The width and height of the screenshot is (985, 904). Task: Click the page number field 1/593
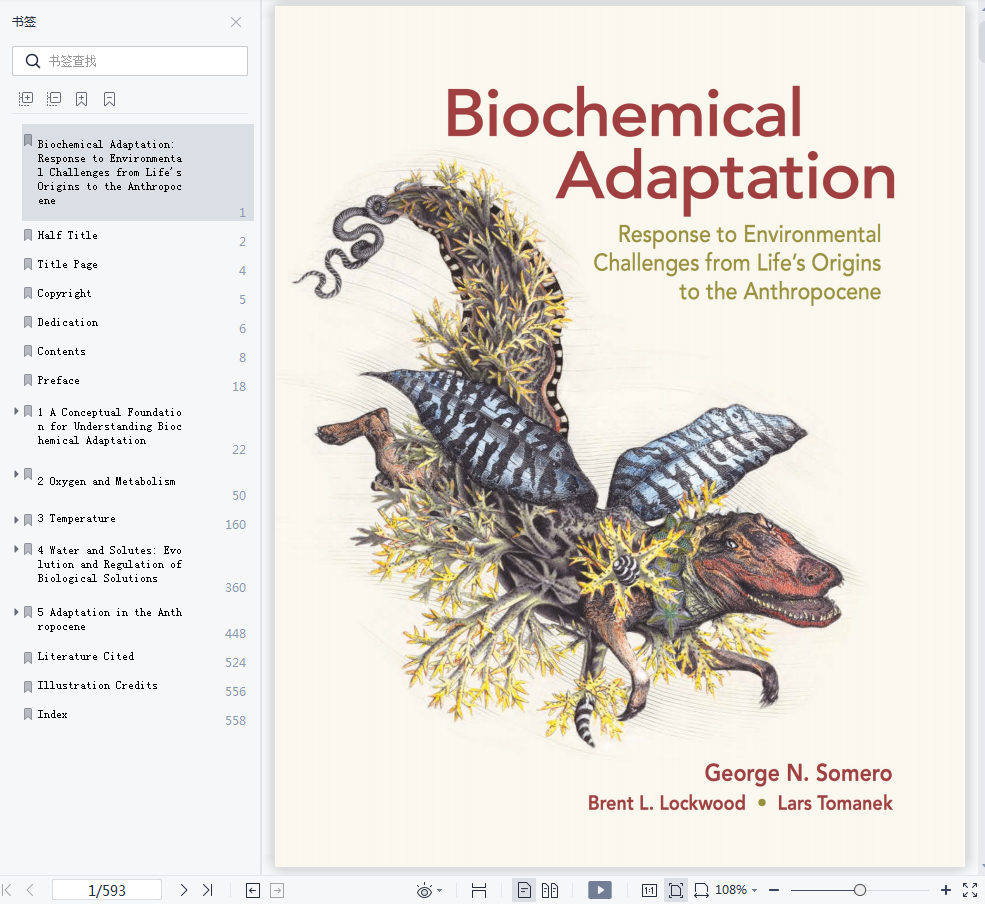tap(107, 890)
